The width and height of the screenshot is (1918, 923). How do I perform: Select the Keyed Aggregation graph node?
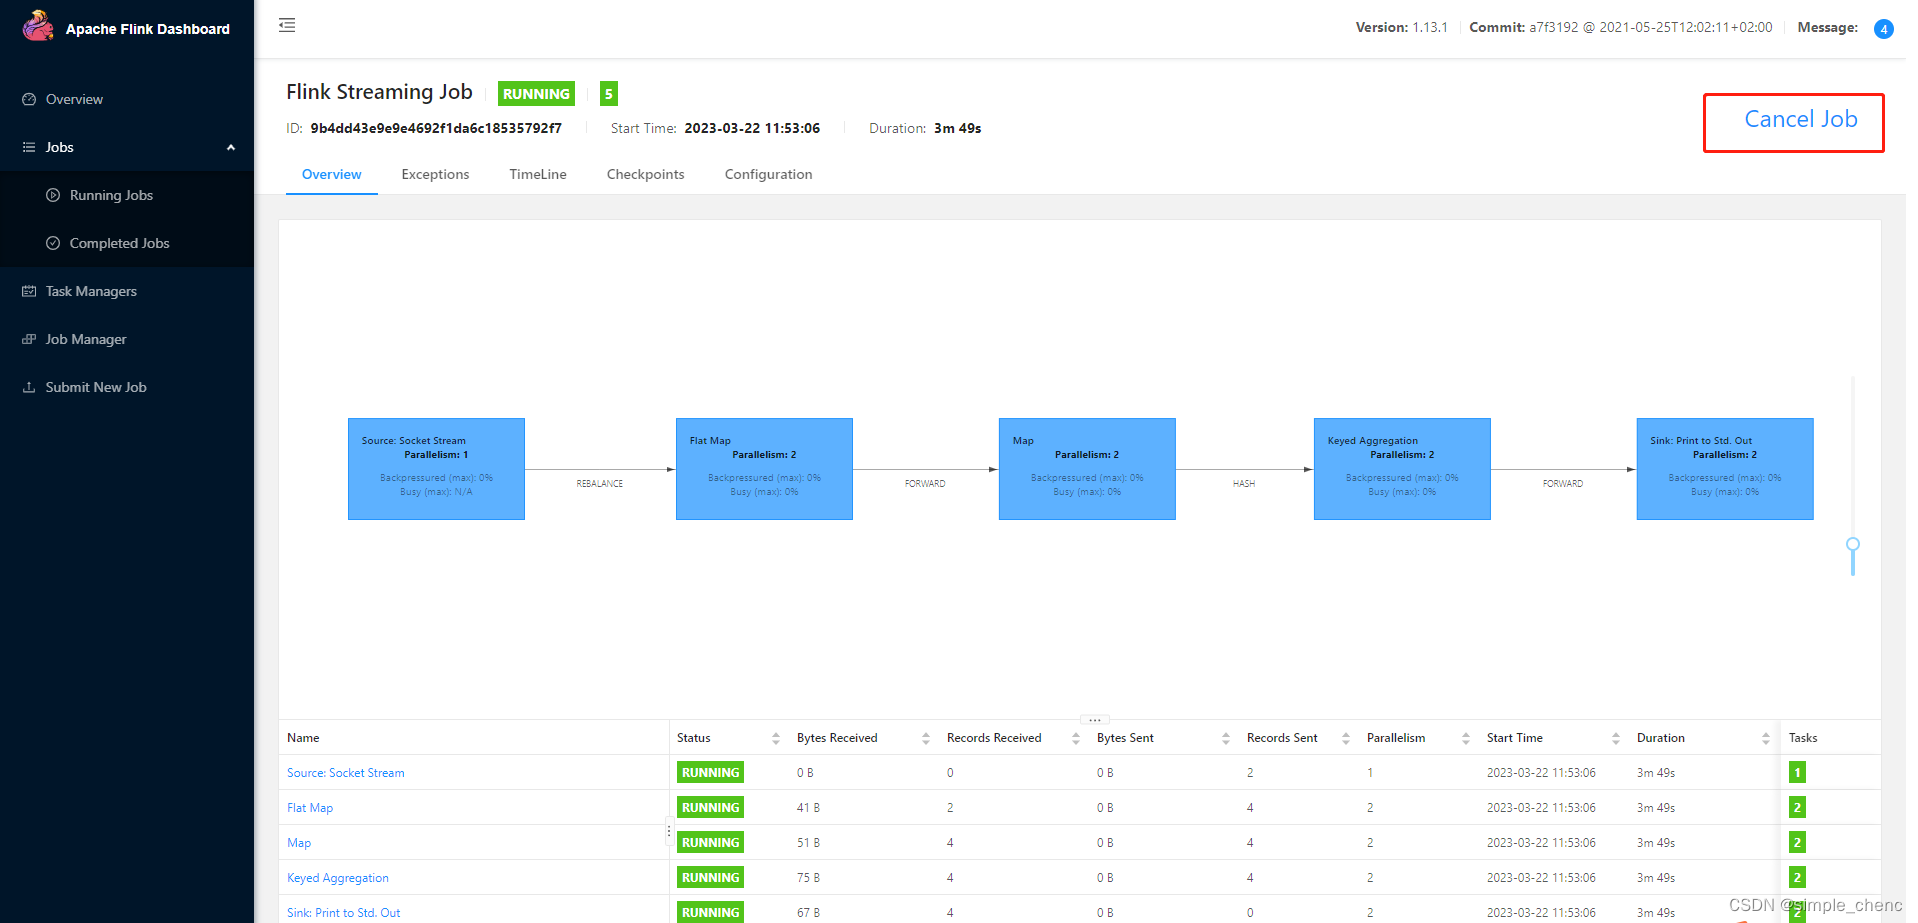coord(1402,469)
